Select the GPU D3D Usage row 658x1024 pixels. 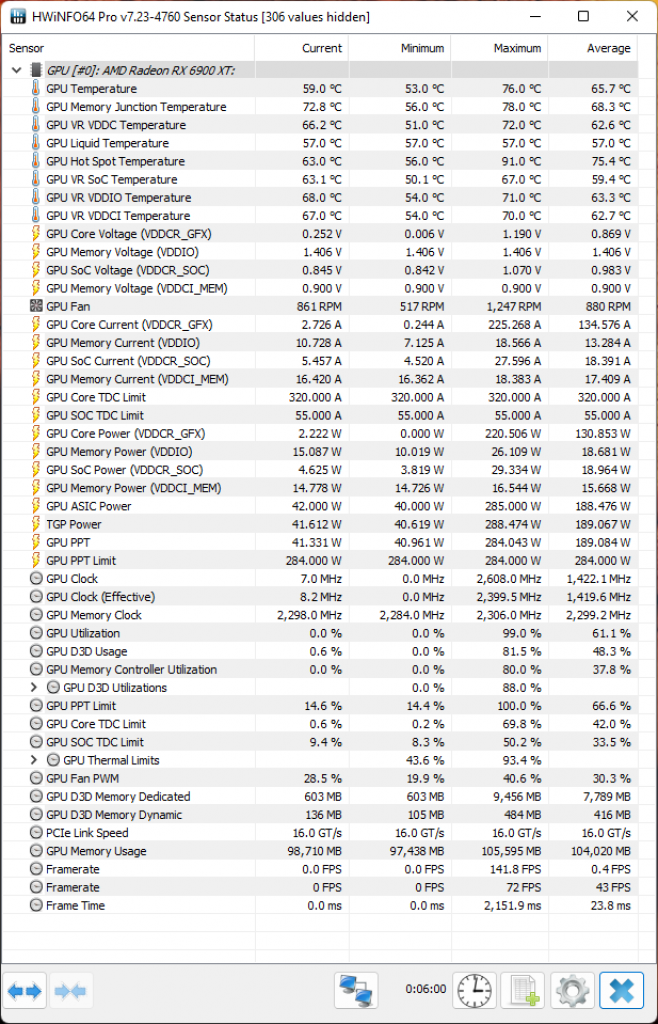(x=320, y=652)
